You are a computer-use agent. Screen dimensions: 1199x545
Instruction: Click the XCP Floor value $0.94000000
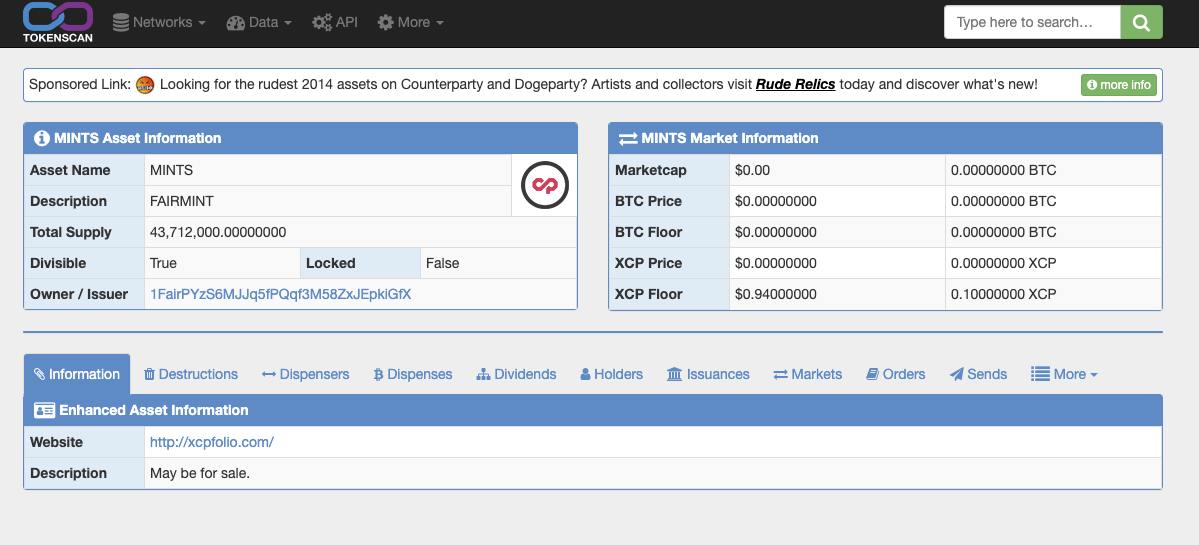[775, 294]
